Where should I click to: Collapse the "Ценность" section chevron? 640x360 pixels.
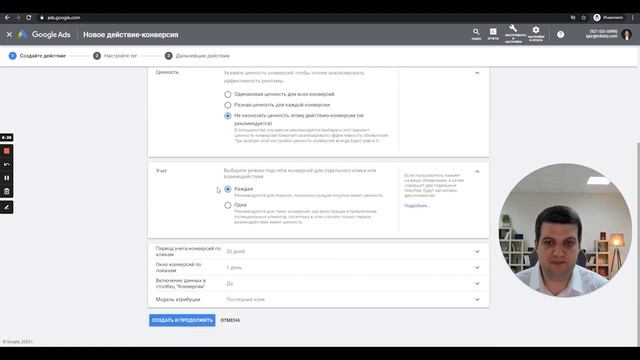477,73
